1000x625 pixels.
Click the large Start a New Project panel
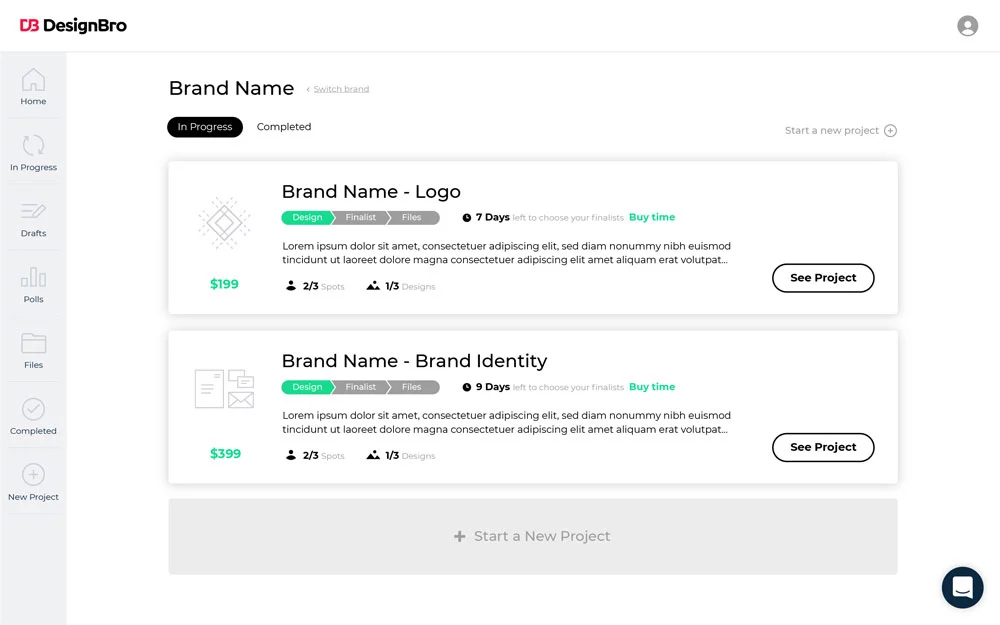pyautogui.click(x=532, y=536)
